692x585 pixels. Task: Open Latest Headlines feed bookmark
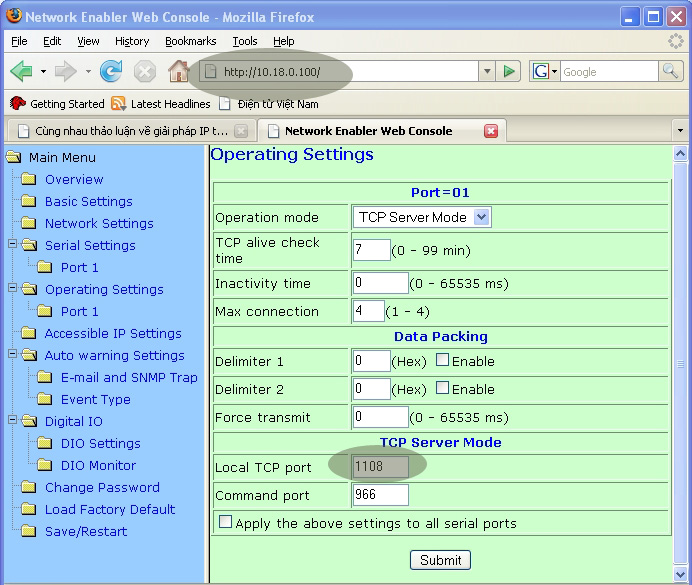[x=161, y=104]
